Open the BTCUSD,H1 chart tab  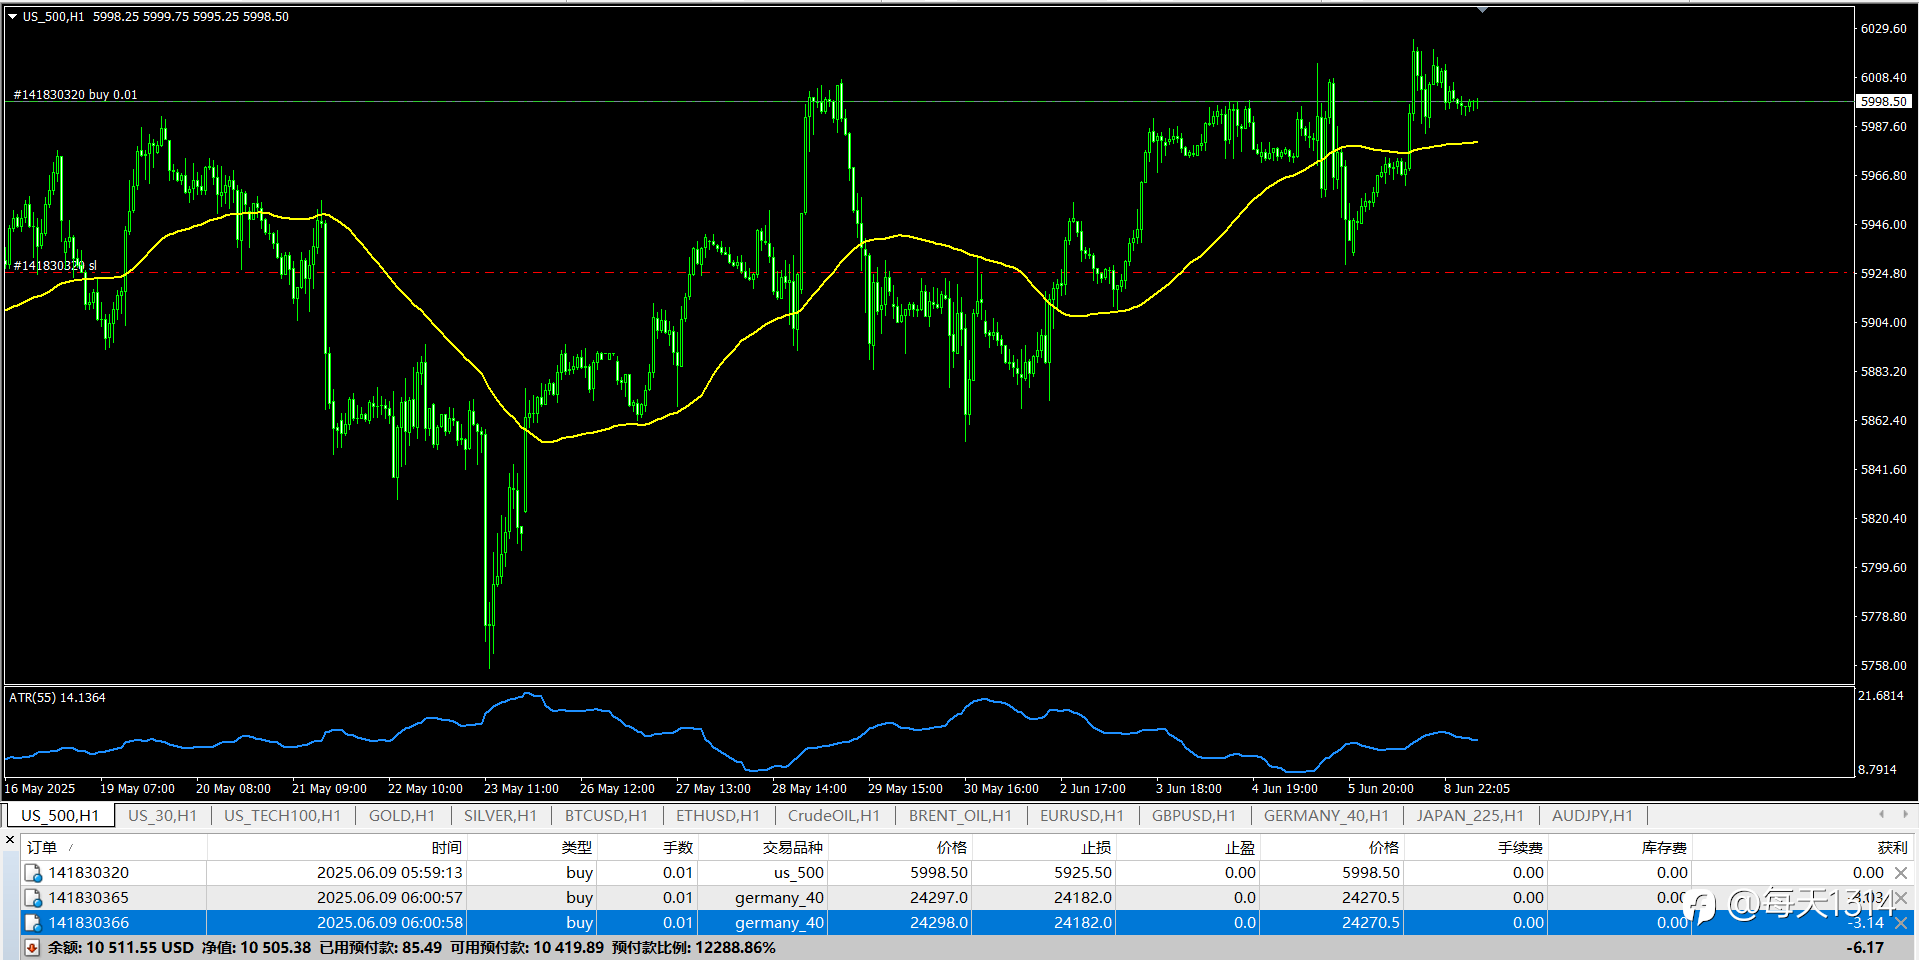pos(606,816)
